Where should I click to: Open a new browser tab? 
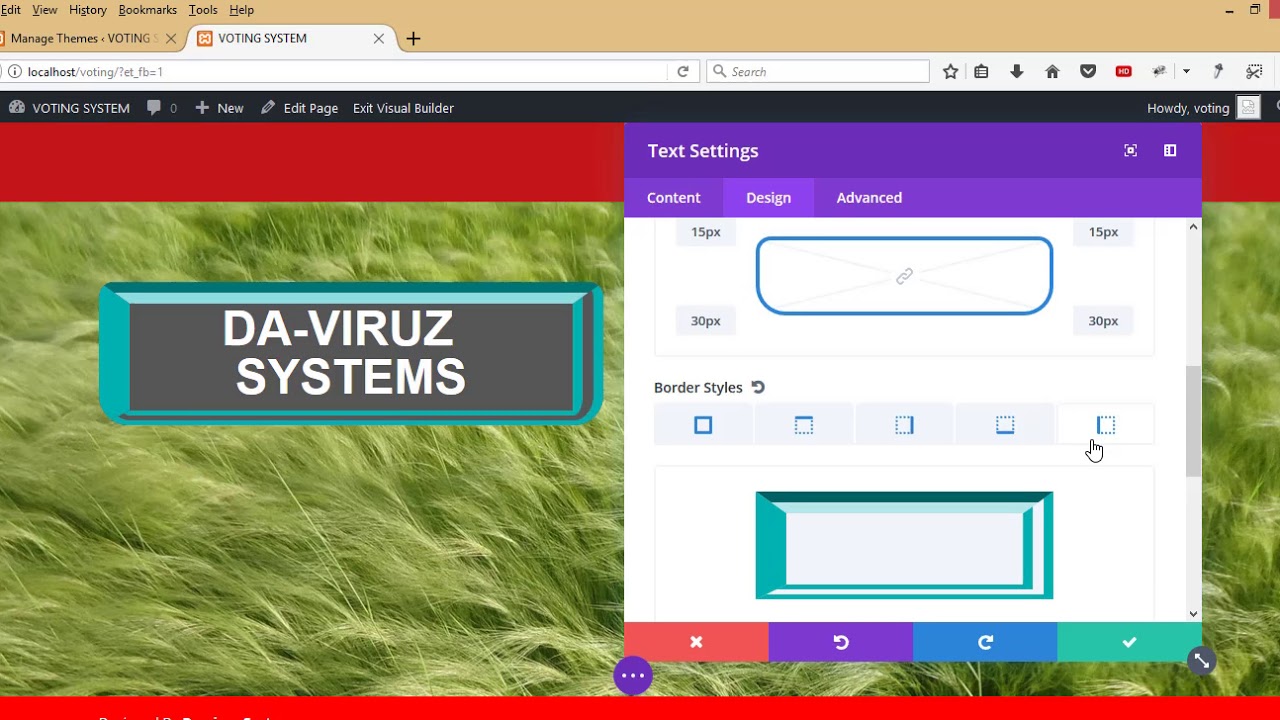pyautogui.click(x=413, y=38)
